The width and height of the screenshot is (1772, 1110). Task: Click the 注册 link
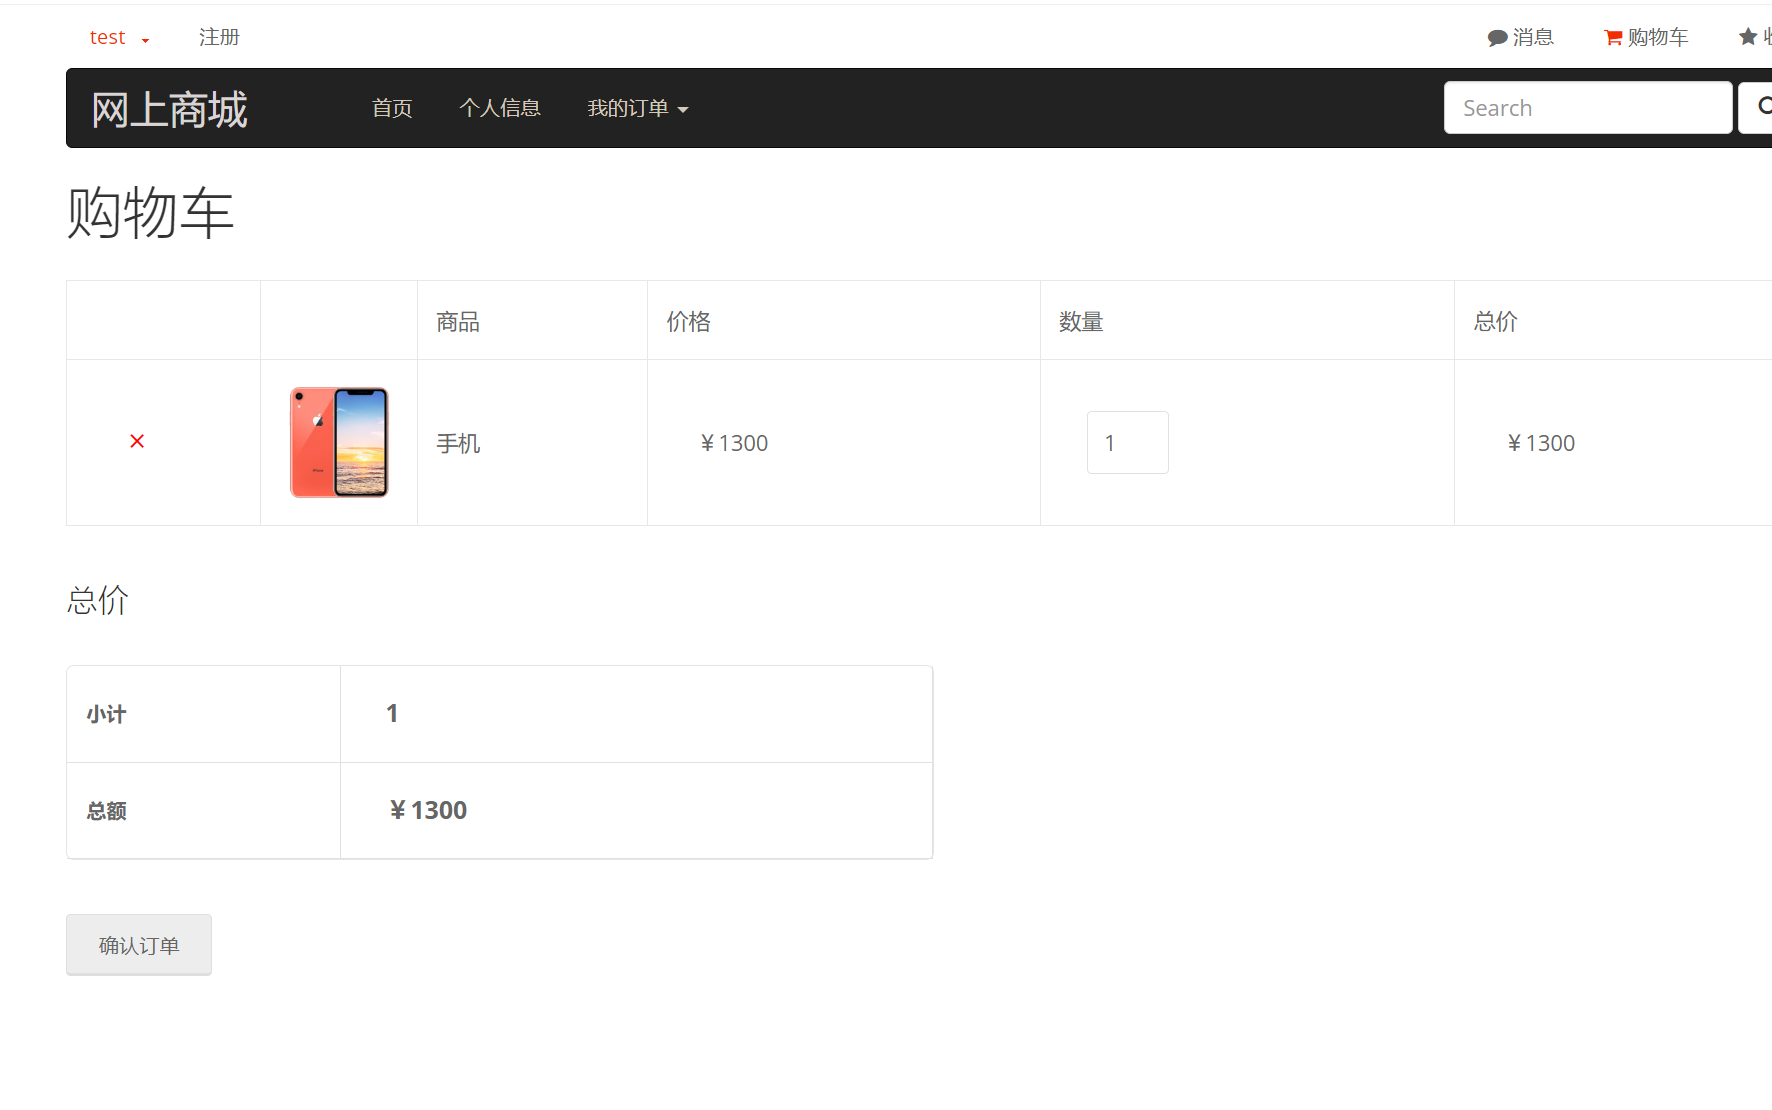click(219, 37)
